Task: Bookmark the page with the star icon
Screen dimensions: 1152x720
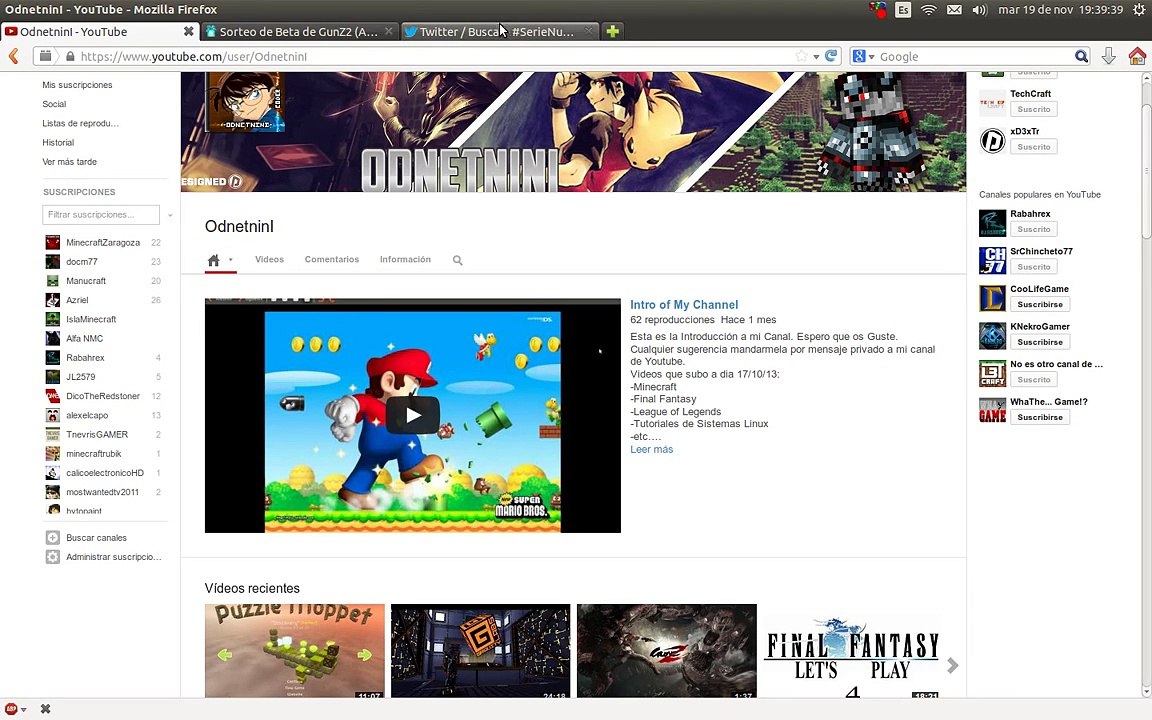Action: pyautogui.click(x=802, y=57)
